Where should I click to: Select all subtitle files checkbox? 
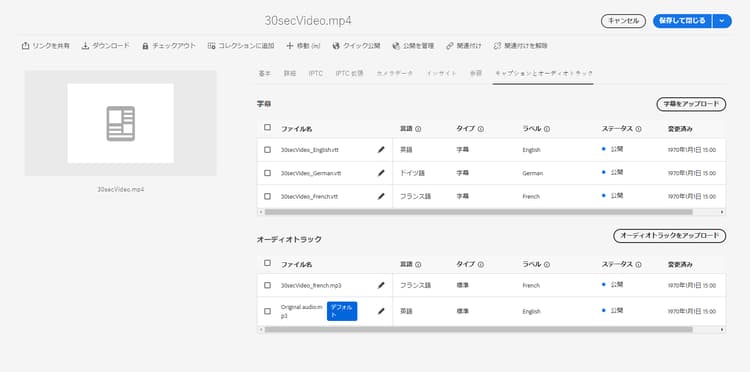[267, 127]
